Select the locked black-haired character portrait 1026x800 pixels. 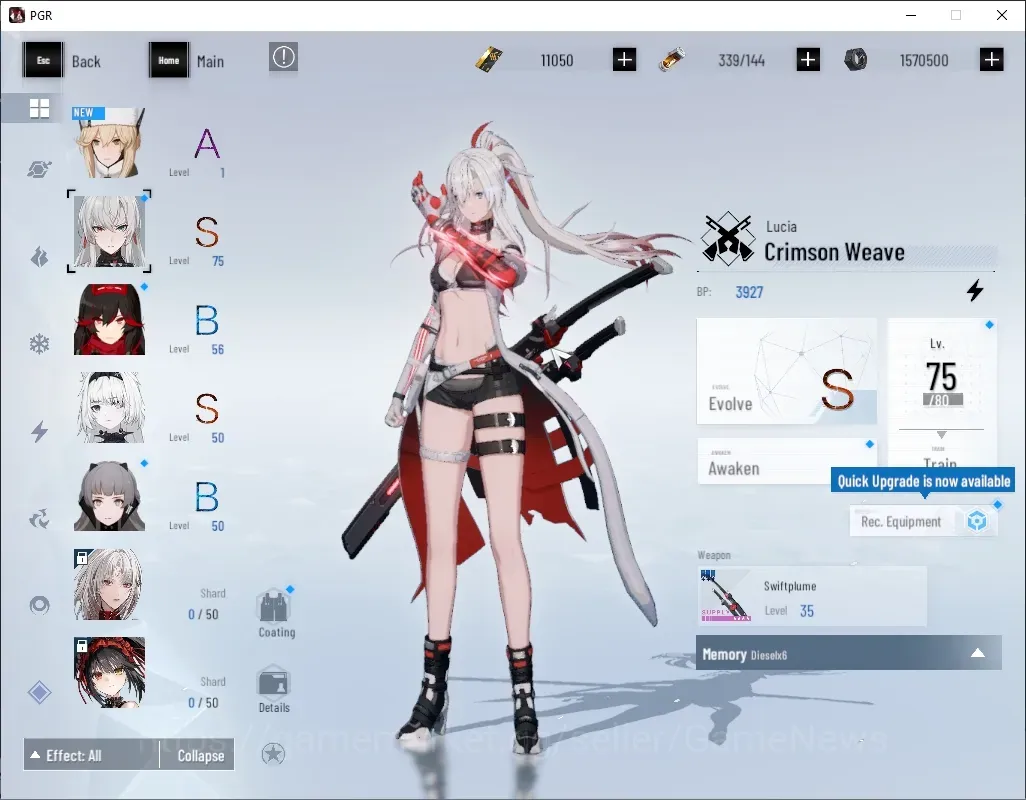tap(109, 672)
